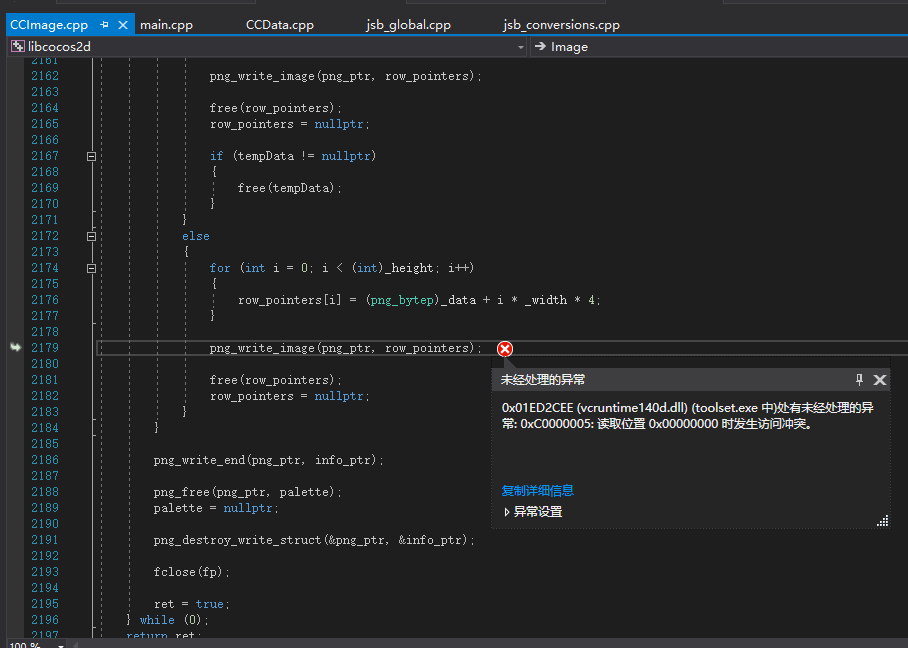Click the red exception error icon
The width and height of the screenshot is (908, 648).
tap(505, 348)
